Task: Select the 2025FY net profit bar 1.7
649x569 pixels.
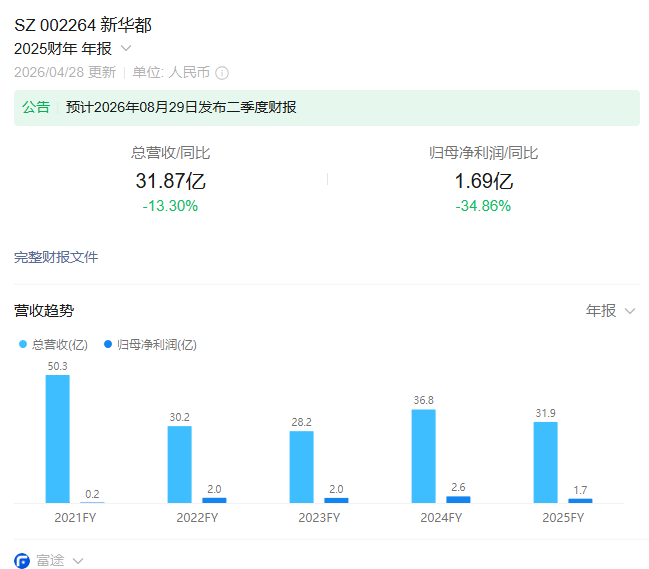Action: [580, 501]
